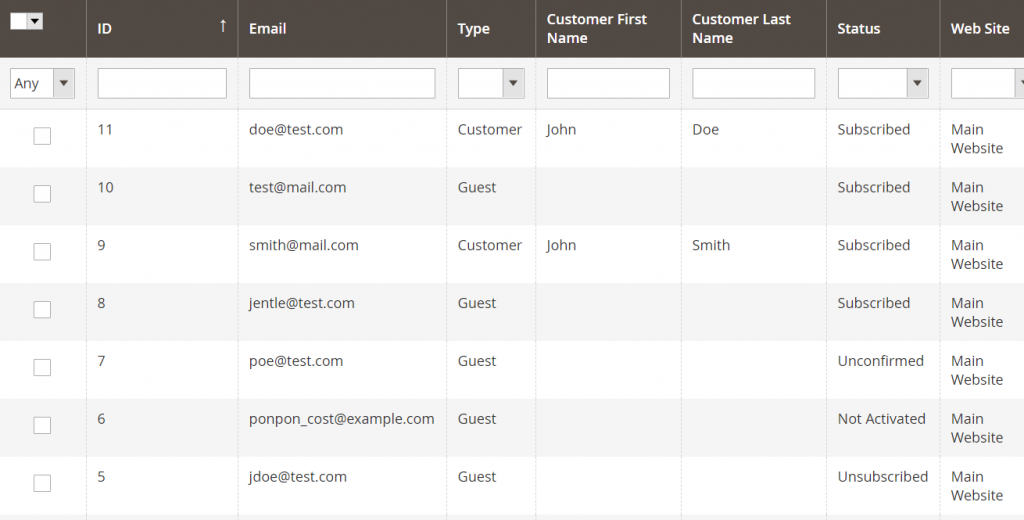1024x520 pixels.
Task: Open the Status filter dropdown
Action: [x=883, y=84]
